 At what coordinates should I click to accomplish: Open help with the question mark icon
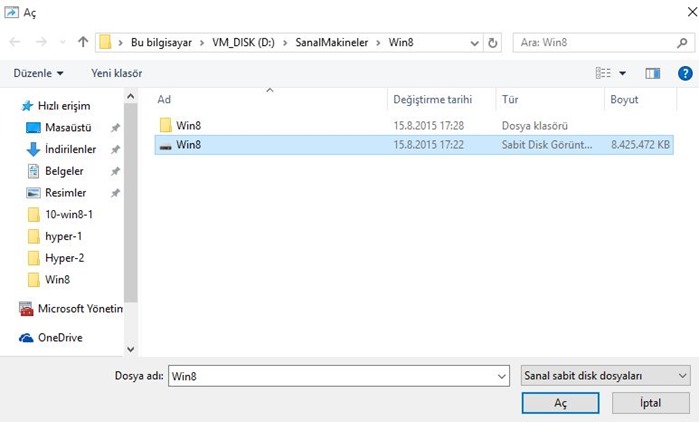point(685,73)
